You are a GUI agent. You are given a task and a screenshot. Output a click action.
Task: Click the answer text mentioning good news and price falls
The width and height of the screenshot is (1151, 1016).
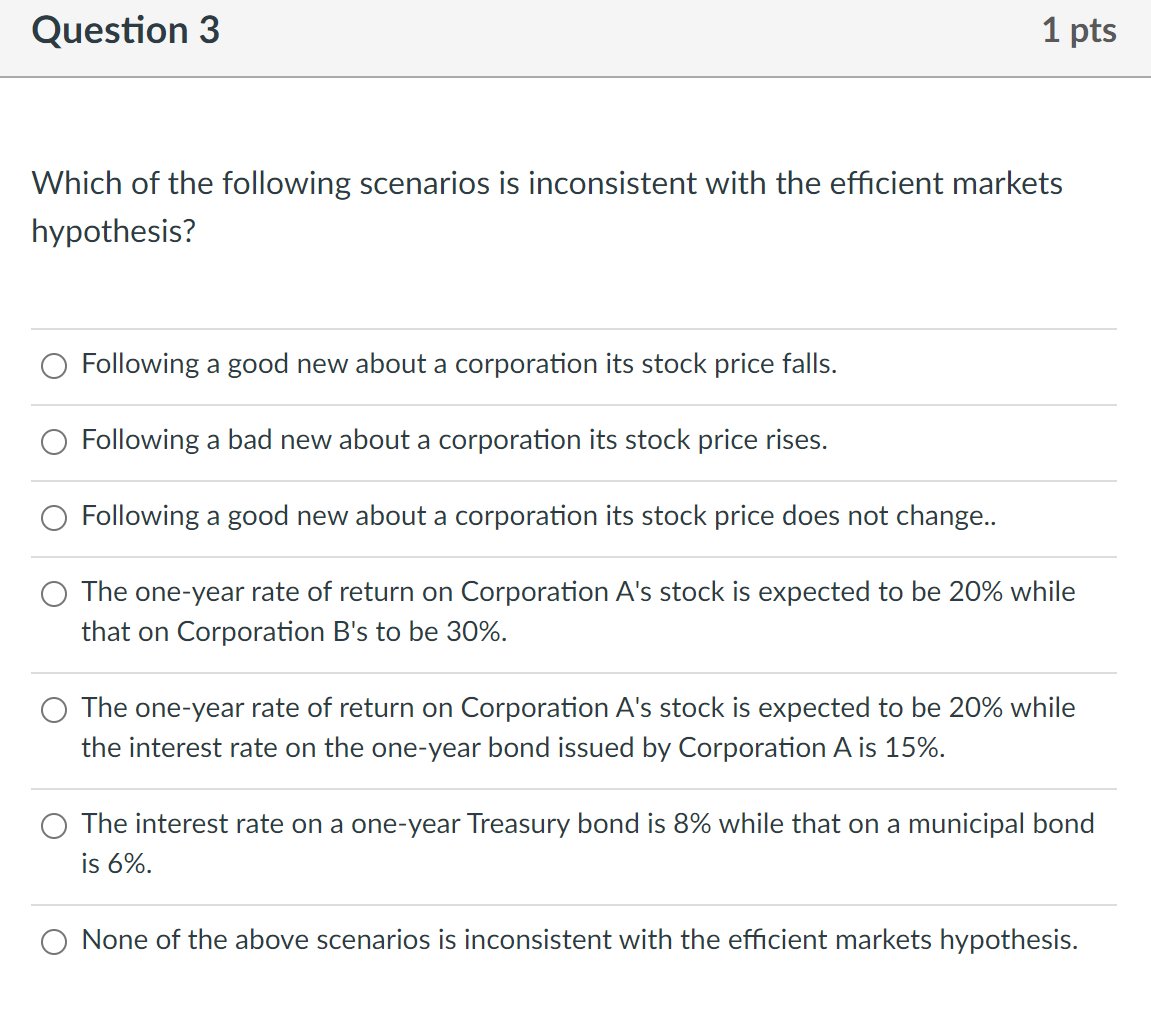point(459,364)
